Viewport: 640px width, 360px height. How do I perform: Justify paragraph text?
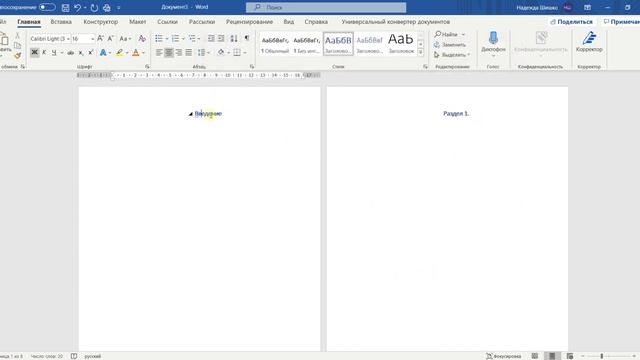[189, 53]
